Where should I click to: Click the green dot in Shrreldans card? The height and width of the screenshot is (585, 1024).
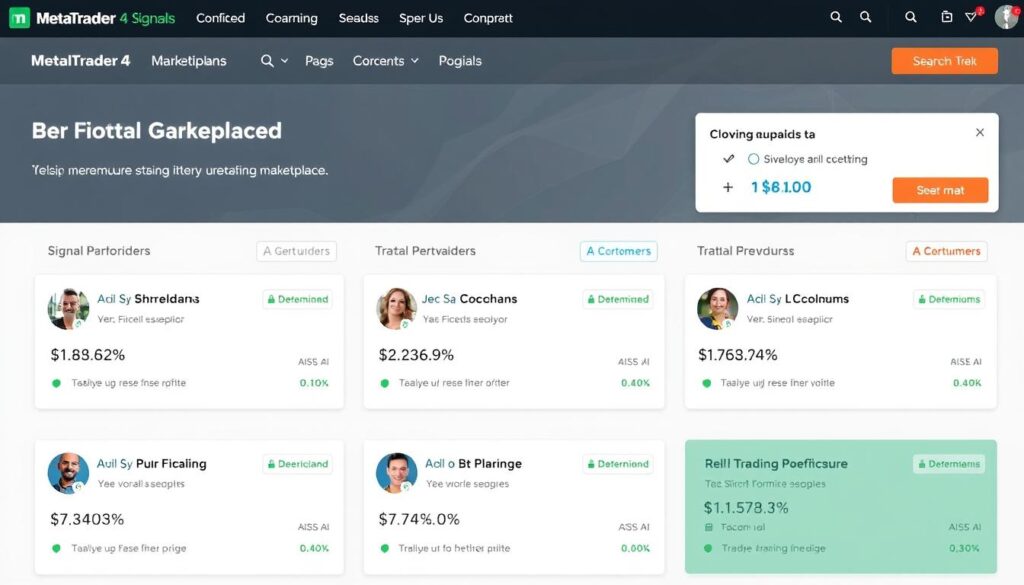(56, 383)
